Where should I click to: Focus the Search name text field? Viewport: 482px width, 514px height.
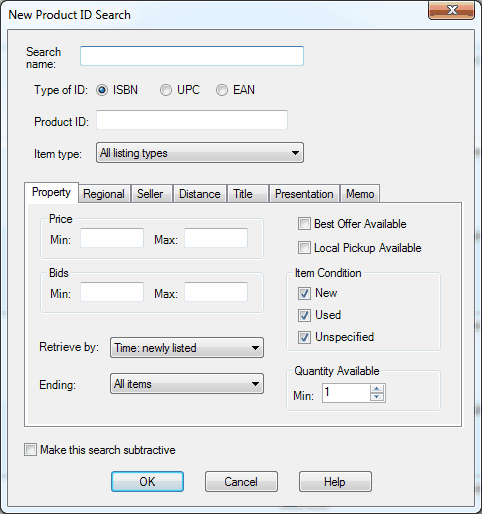tap(192, 56)
